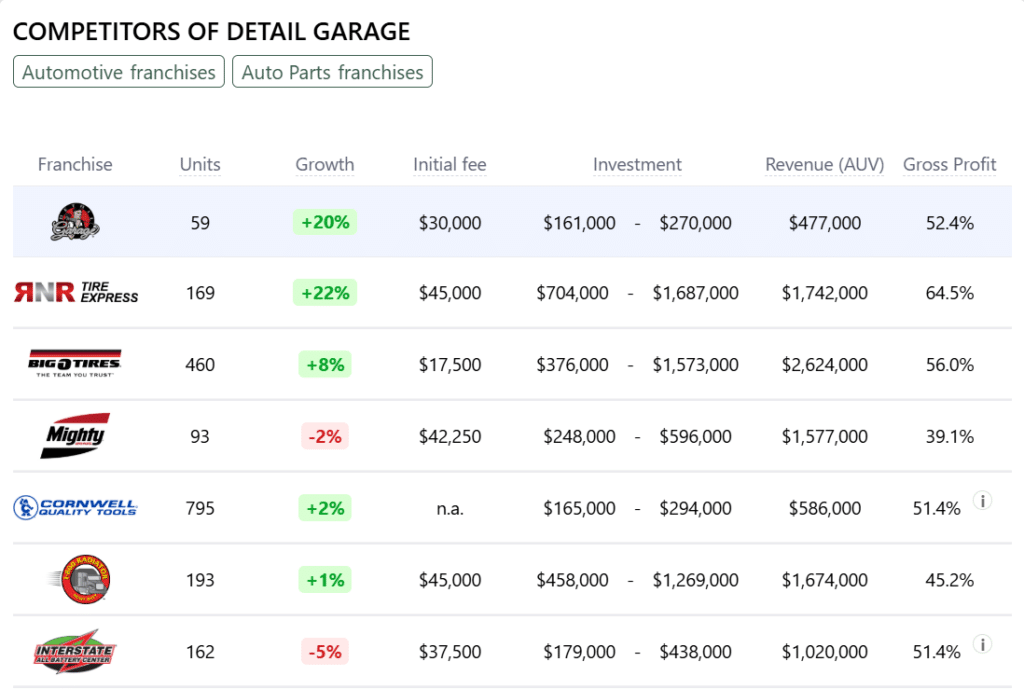The image size is (1024, 689).
Task: Click the Initial fee column header
Action: (449, 165)
